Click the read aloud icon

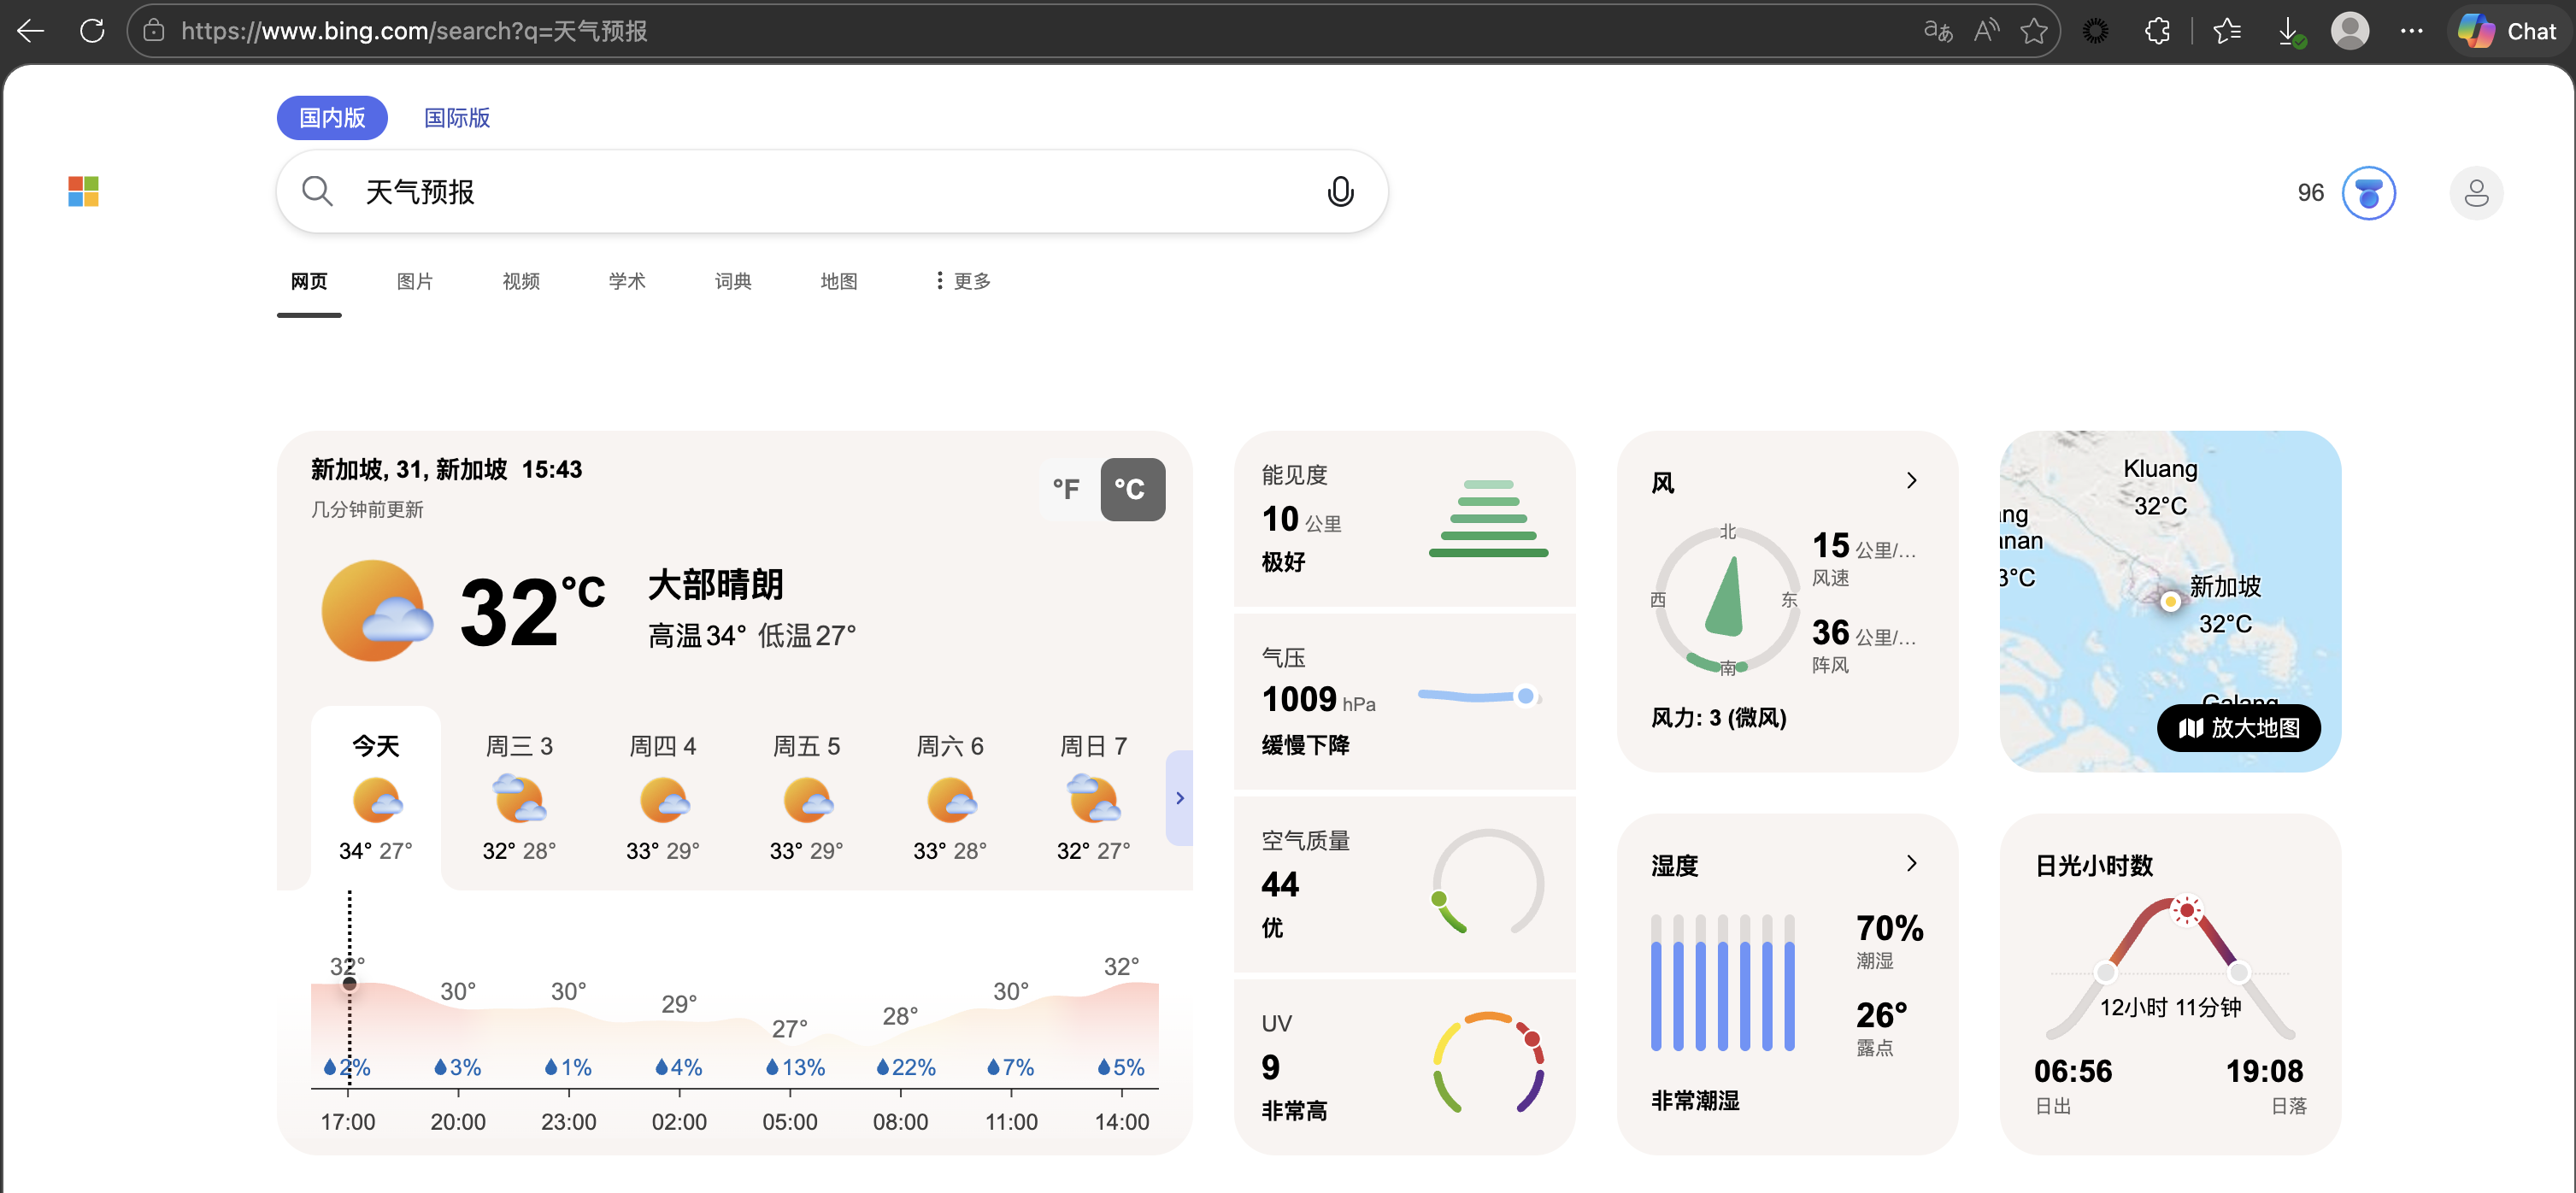pyautogui.click(x=1986, y=31)
